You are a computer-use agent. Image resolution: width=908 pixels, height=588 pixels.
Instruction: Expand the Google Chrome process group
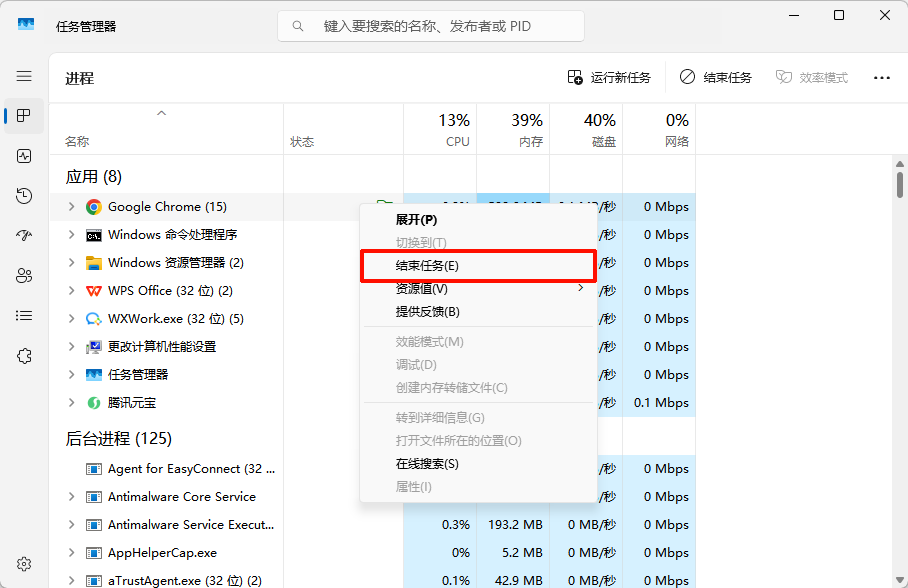[x=71, y=207]
